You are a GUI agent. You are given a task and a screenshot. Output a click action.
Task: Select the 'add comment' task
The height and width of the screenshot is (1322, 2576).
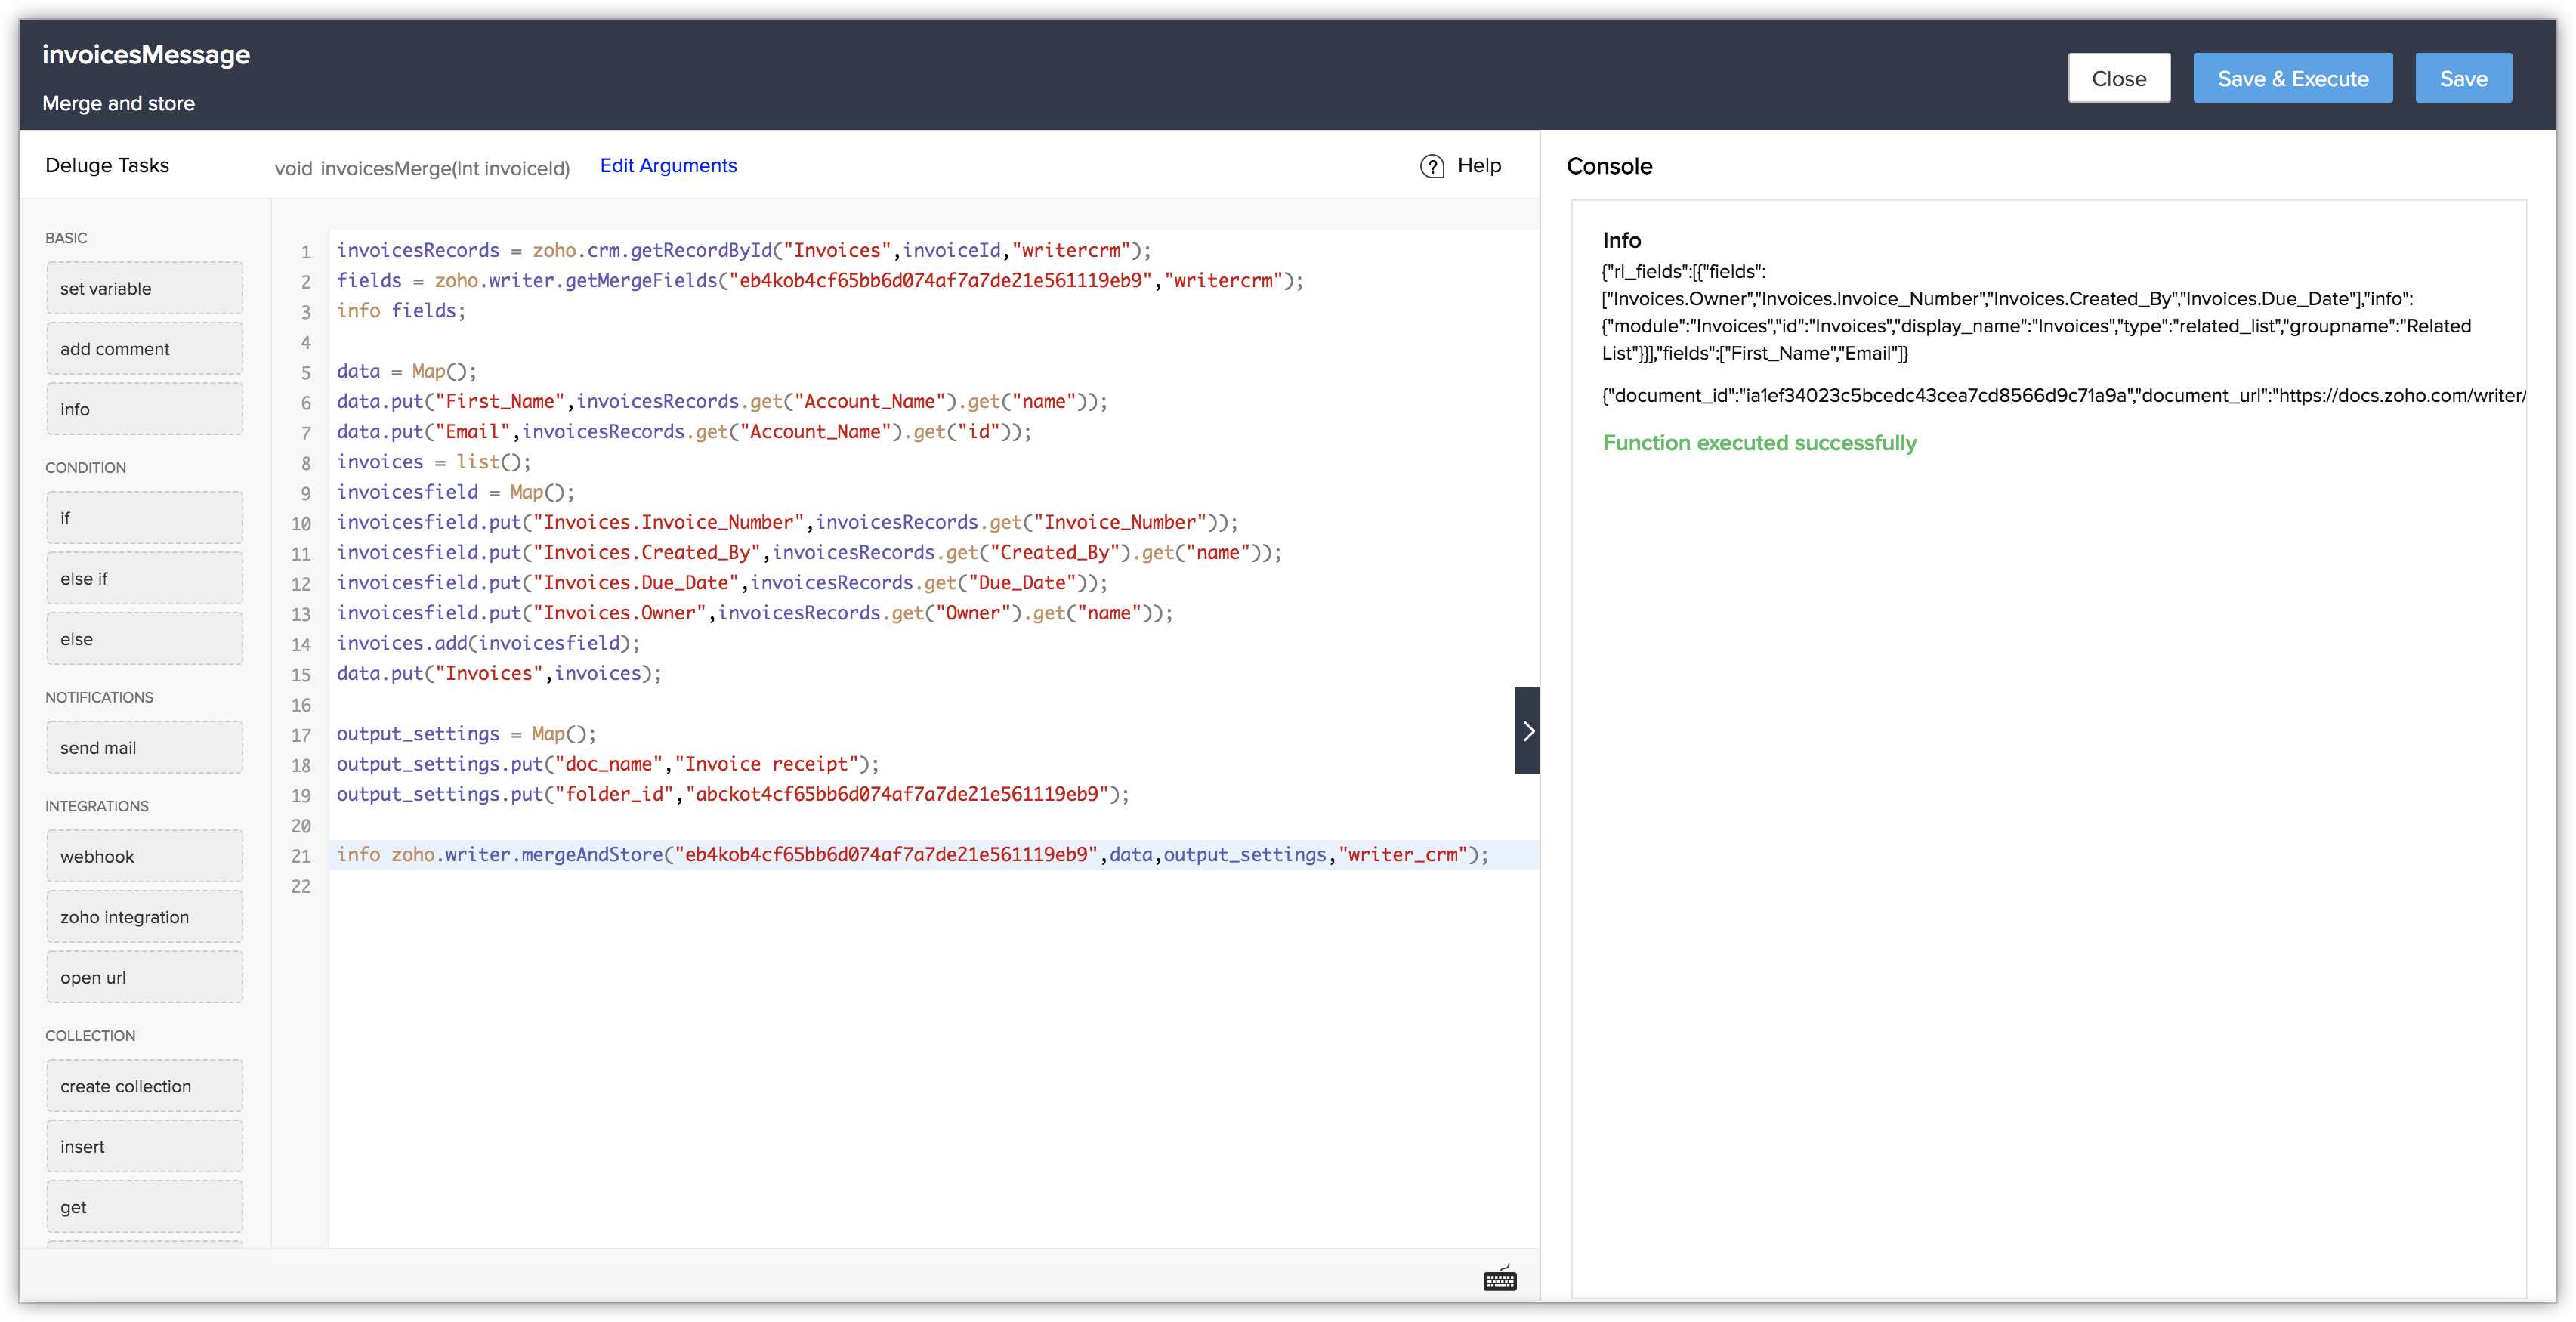point(145,349)
